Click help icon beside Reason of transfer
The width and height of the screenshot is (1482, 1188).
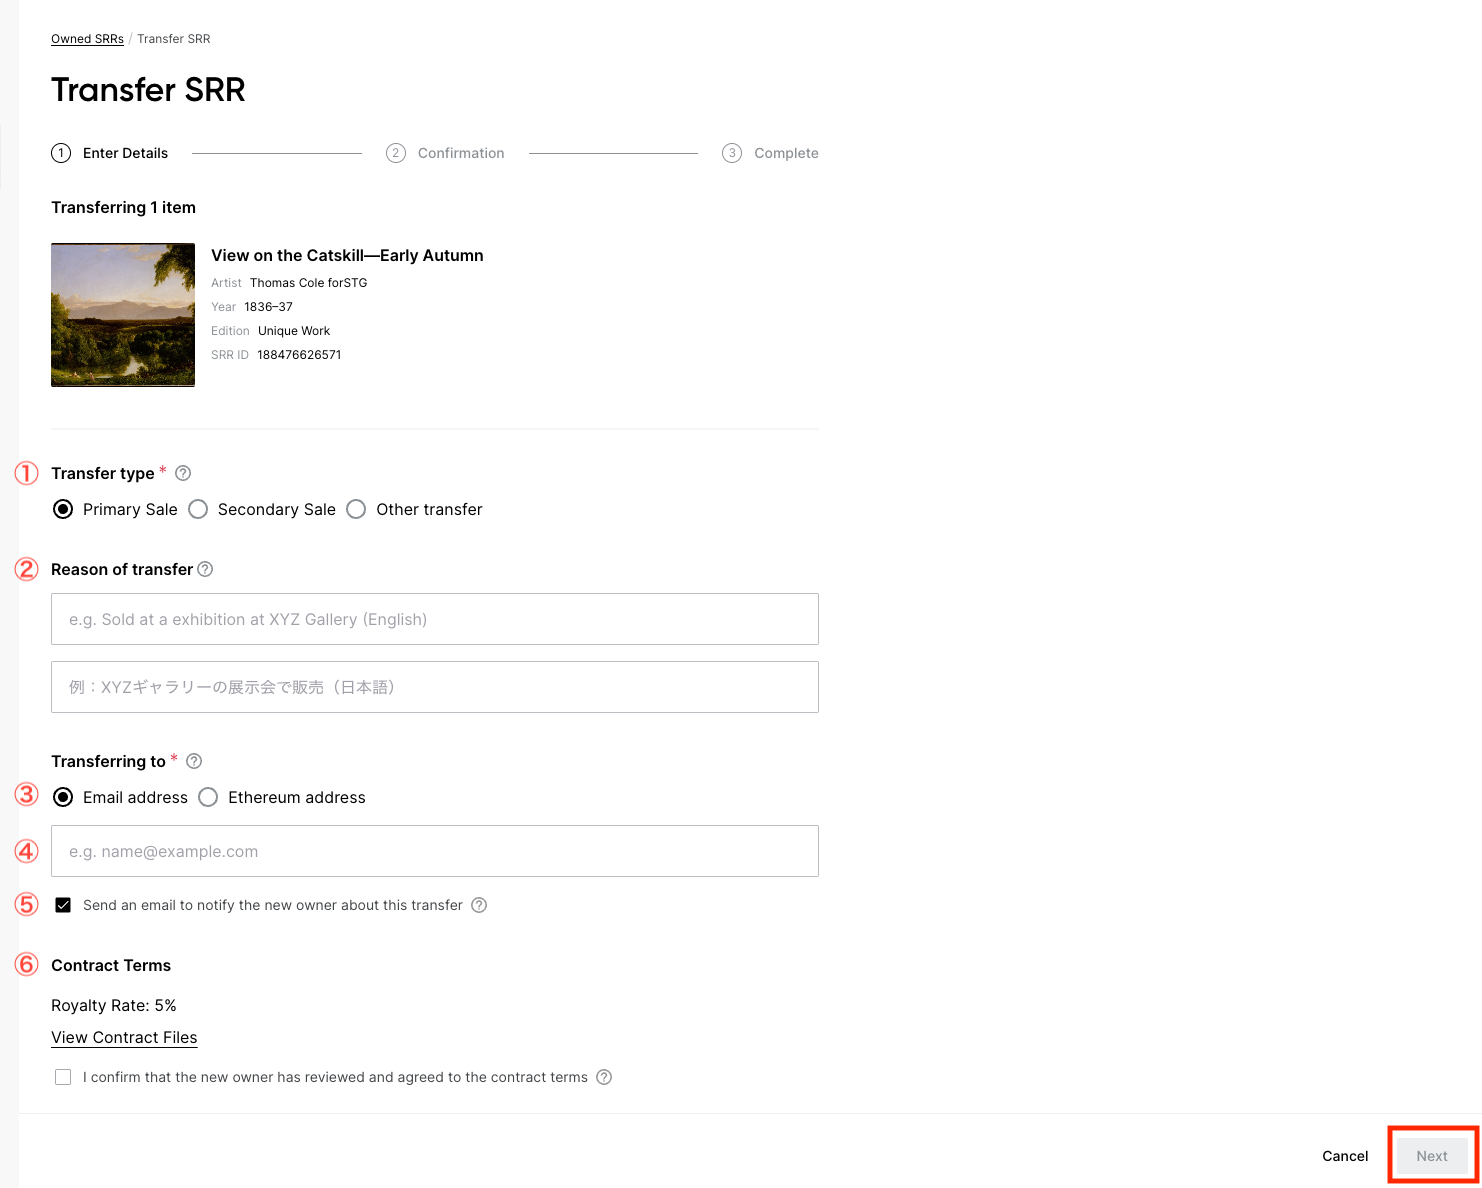point(205,569)
